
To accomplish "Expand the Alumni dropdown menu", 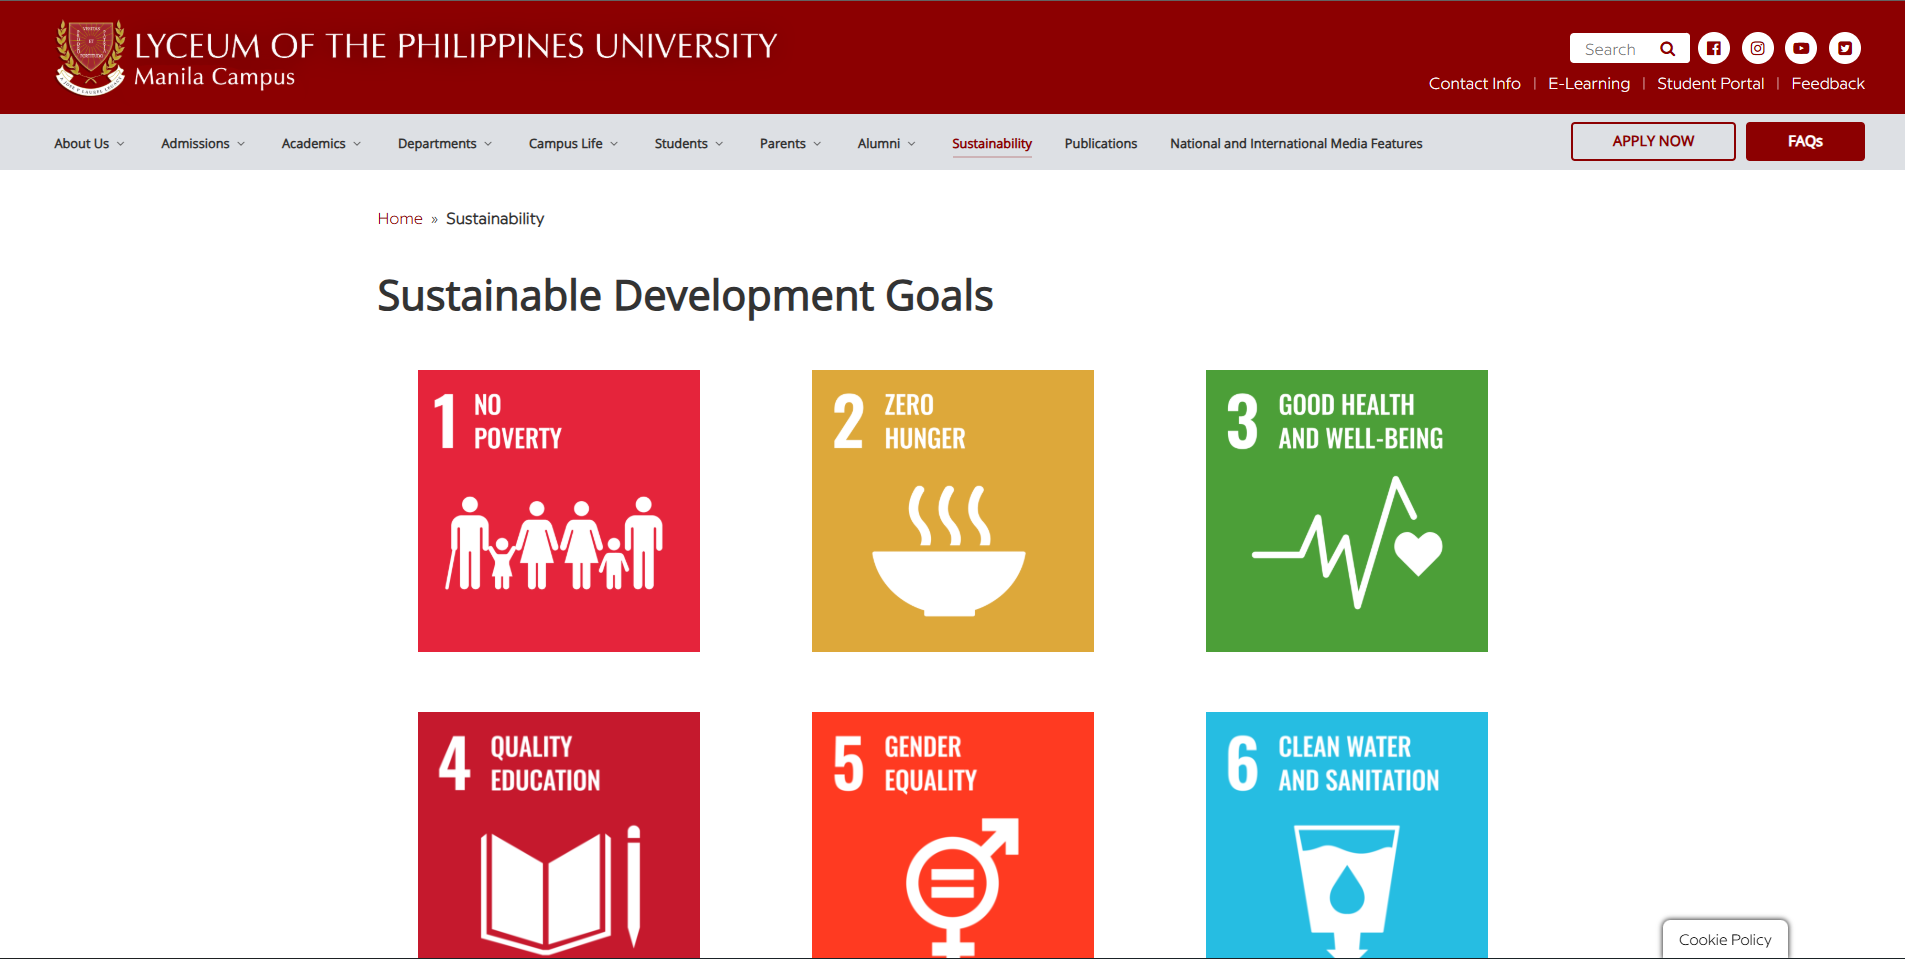I will pos(886,144).
